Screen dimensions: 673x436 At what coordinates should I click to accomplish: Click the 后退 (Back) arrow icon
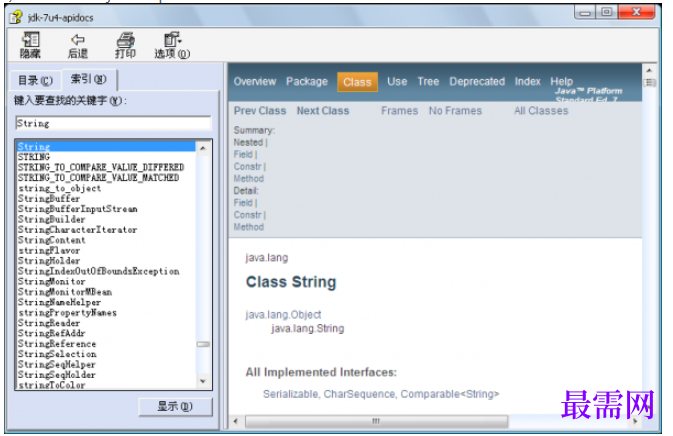(x=78, y=39)
